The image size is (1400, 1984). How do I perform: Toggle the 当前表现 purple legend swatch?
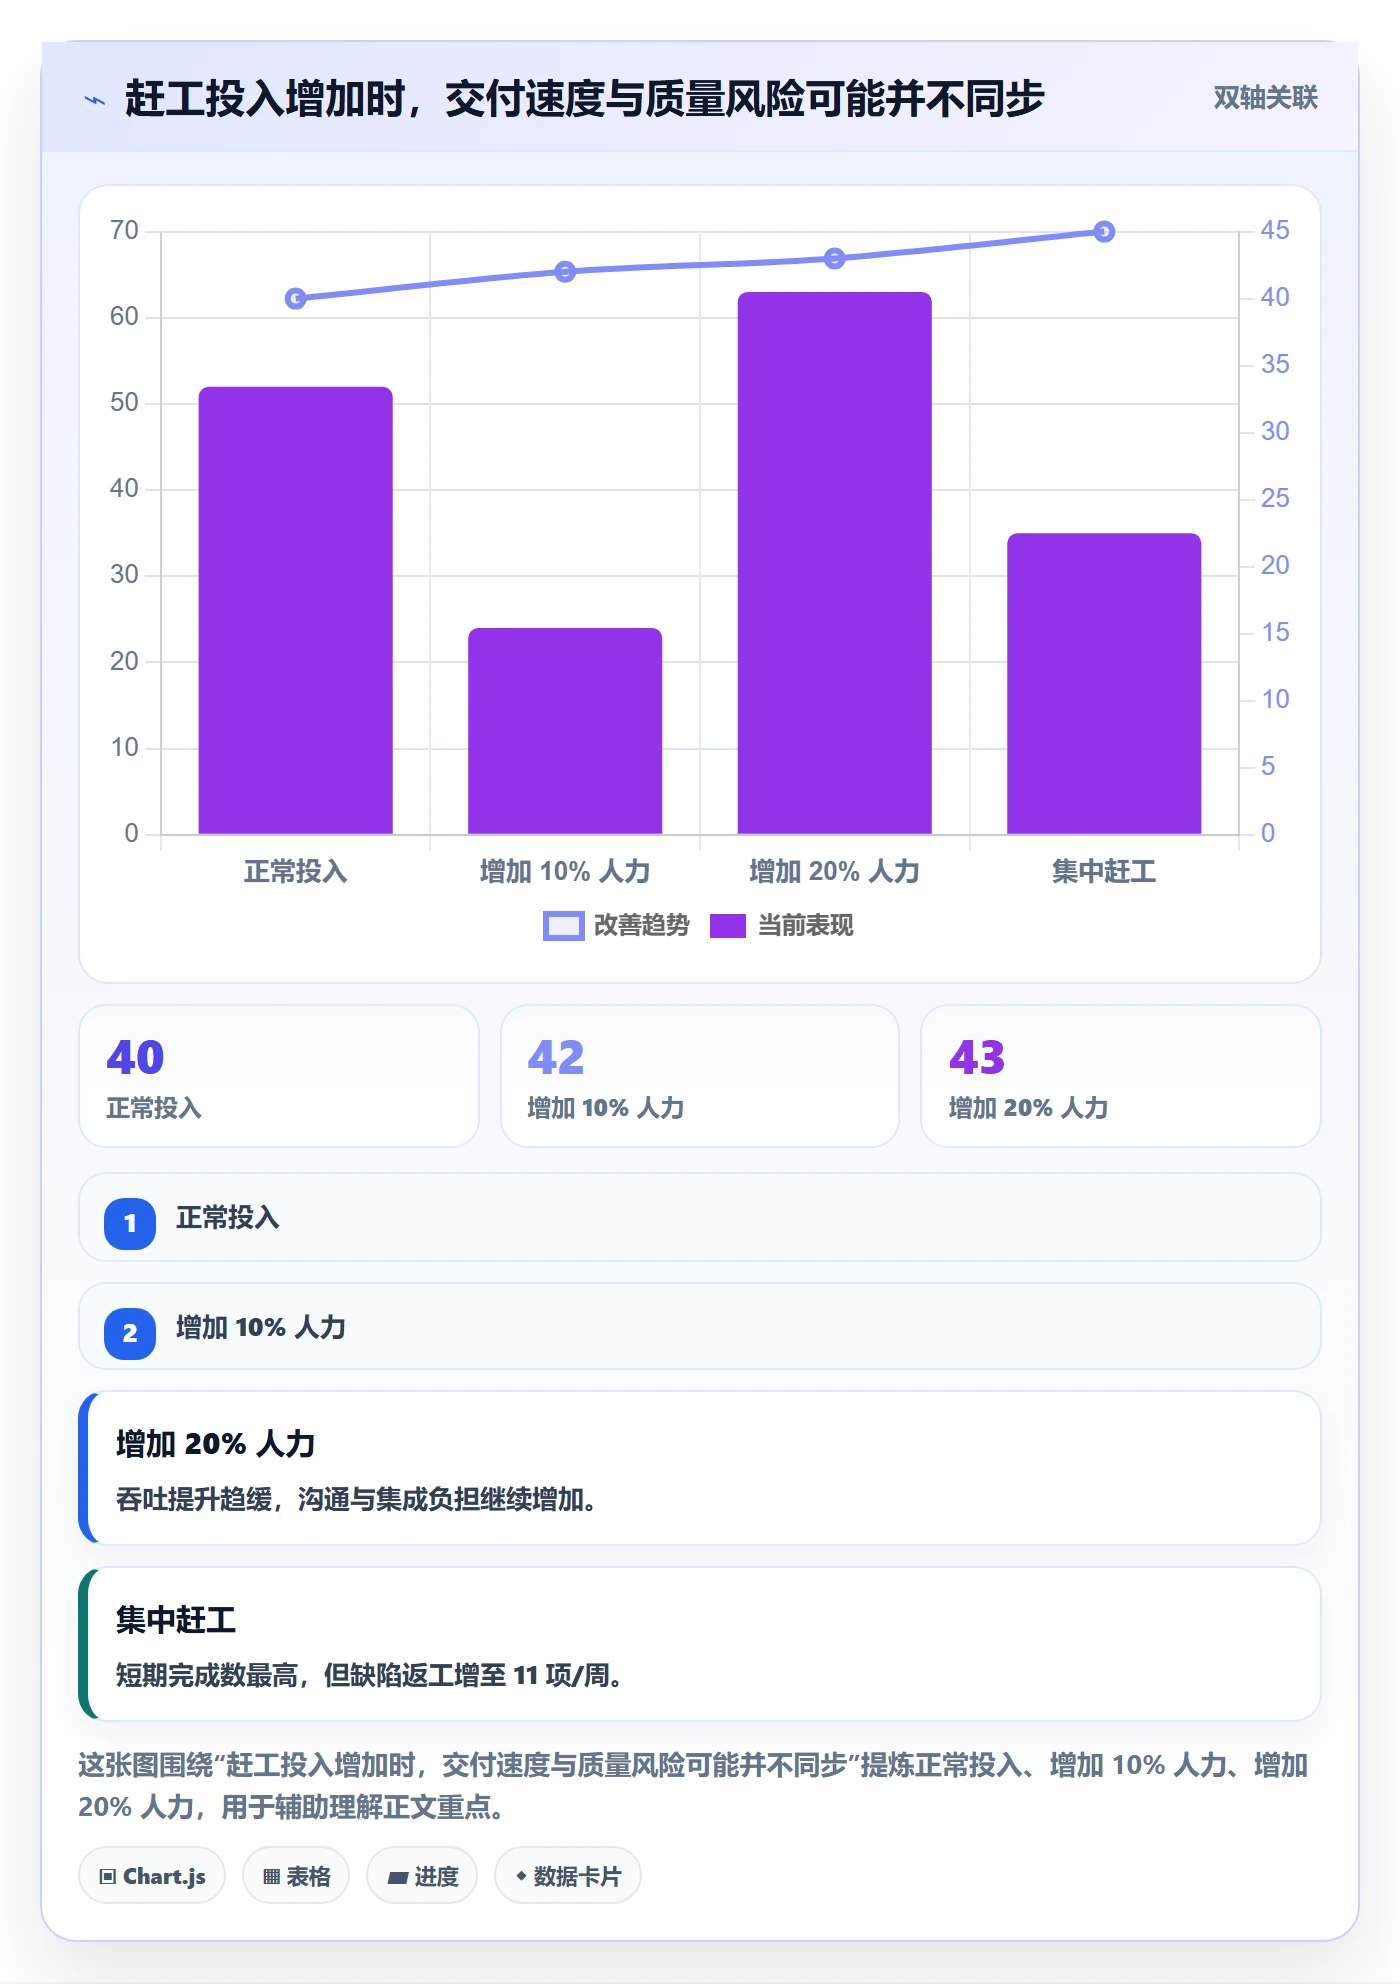click(728, 926)
